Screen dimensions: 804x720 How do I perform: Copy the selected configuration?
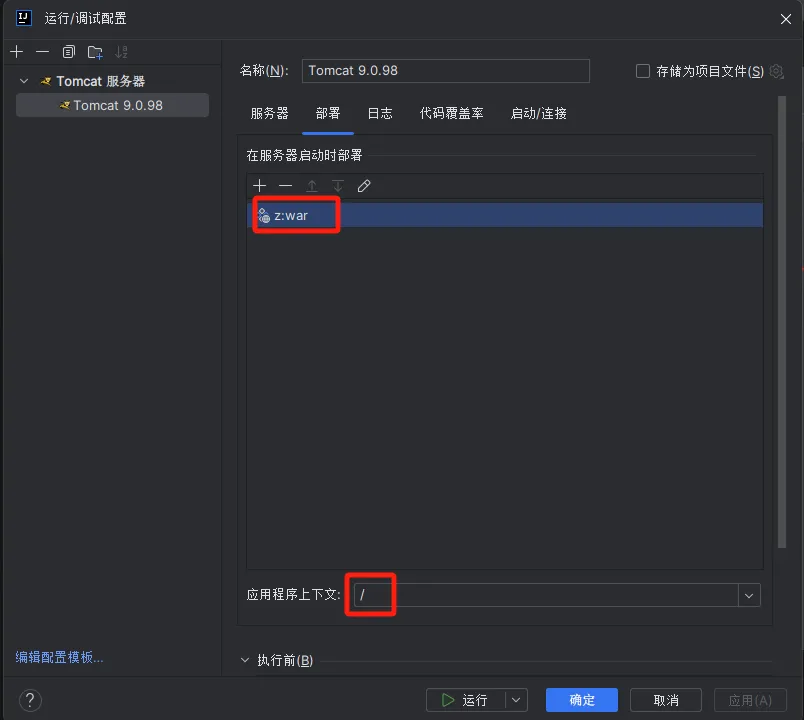pyautogui.click(x=69, y=52)
